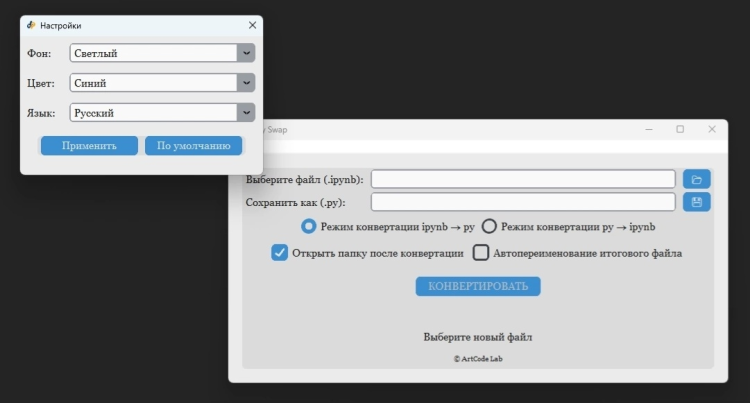Click the Настройки window title text
This screenshot has width=750, height=403.
click(61, 26)
